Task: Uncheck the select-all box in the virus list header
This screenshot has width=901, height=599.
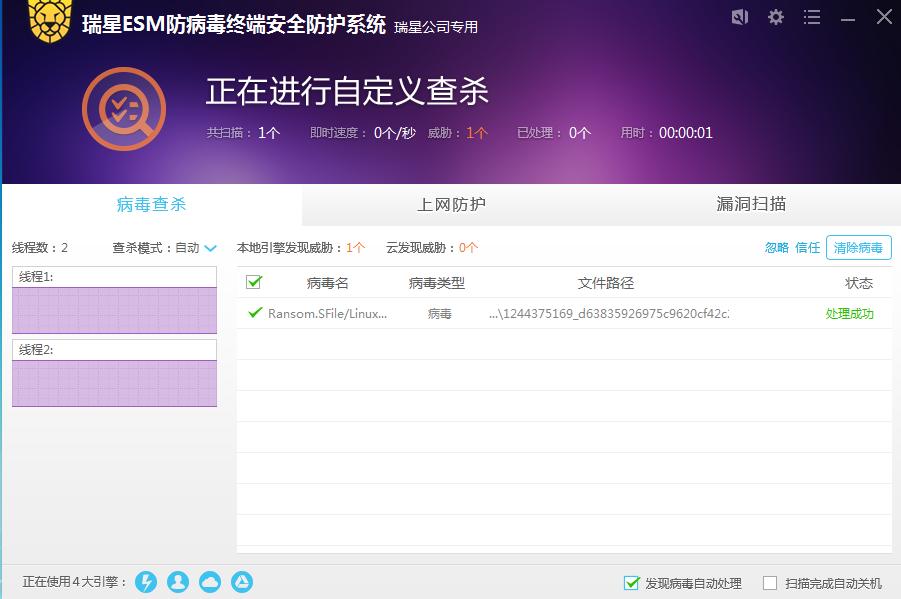Action: pyautogui.click(x=253, y=282)
